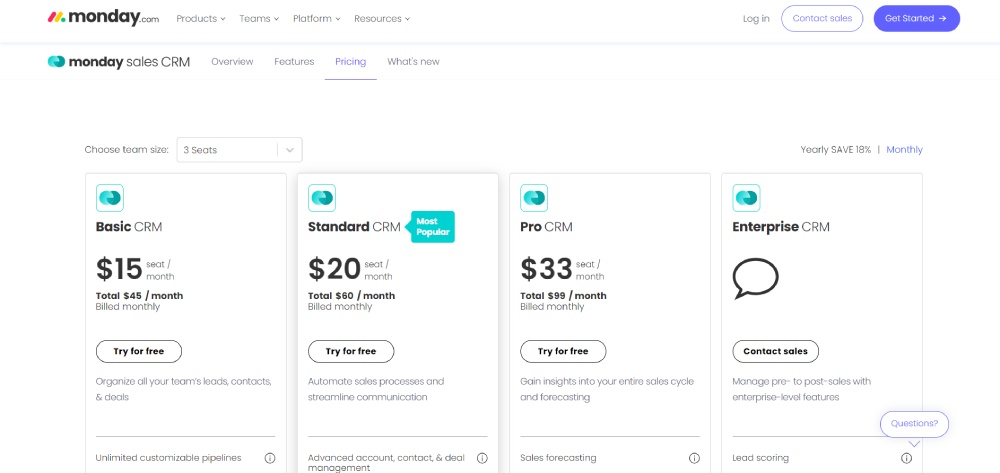The height and width of the screenshot is (473, 1000).
Task: Click info icon beside Unlimited customizable pipelines
Action: point(270,458)
